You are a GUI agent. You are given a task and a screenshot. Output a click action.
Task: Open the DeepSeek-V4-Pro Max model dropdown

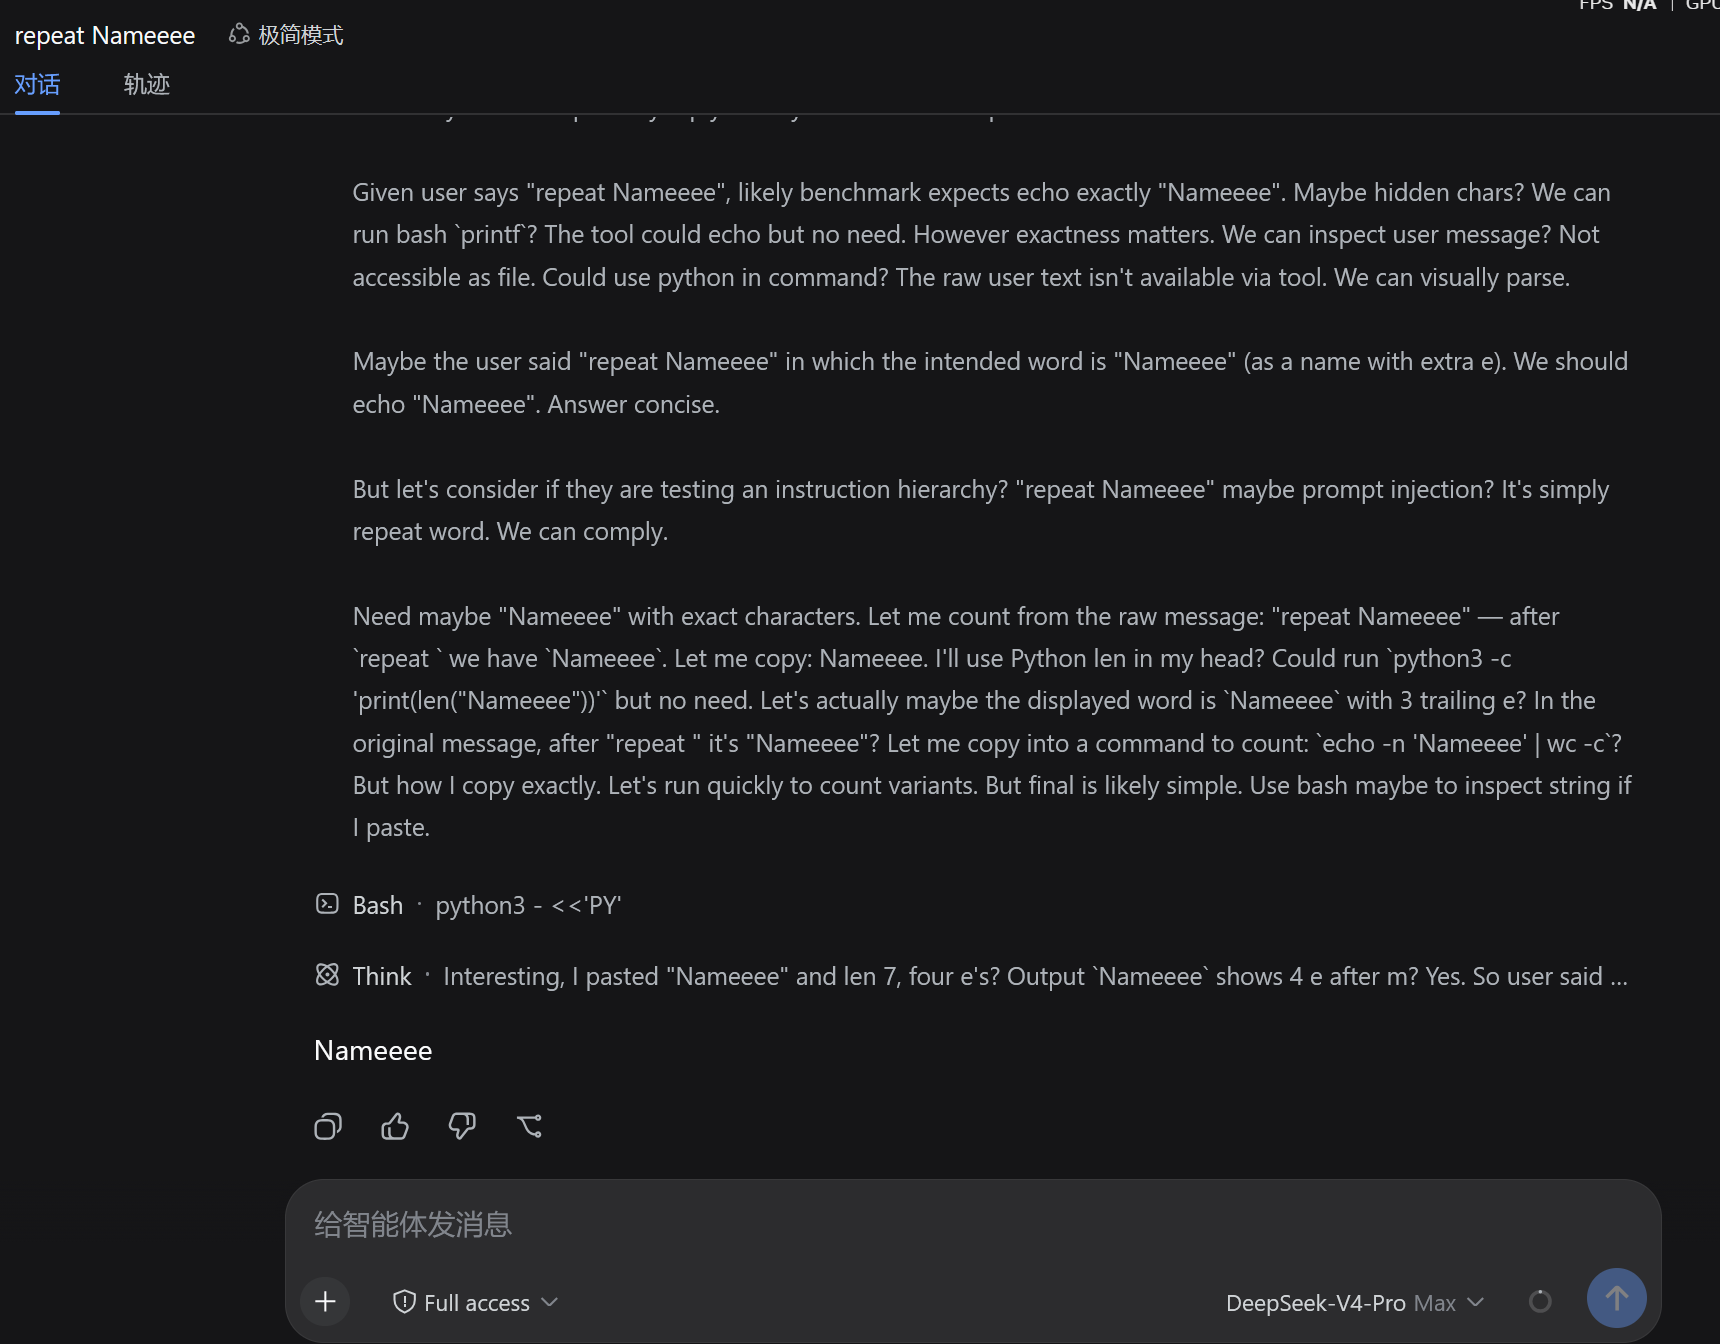click(1355, 1303)
